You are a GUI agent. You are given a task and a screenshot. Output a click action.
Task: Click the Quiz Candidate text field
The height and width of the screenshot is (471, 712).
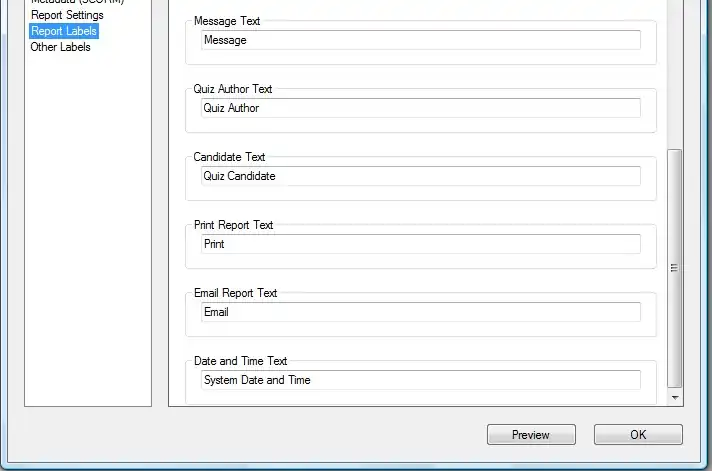click(420, 176)
